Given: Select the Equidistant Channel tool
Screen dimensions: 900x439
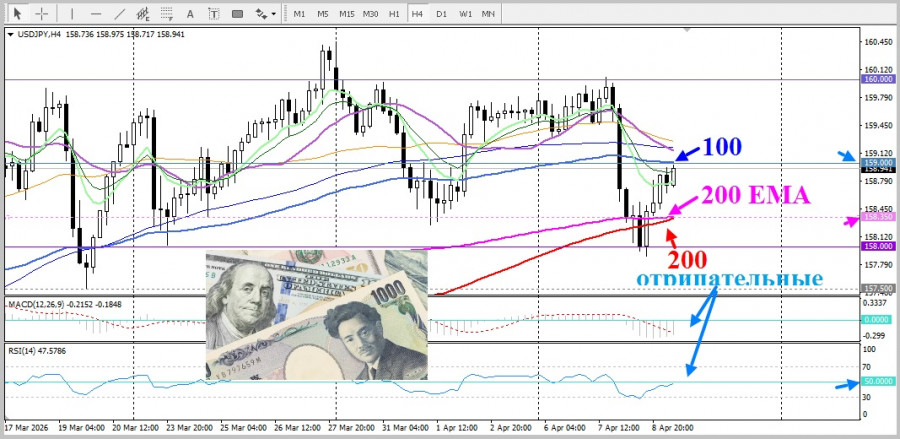Looking at the screenshot, I should (x=143, y=13).
